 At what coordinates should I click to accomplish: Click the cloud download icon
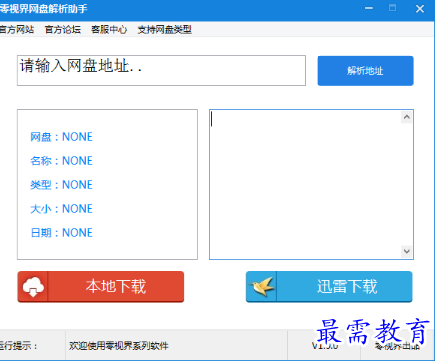pyautogui.click(x=33, y=287)
